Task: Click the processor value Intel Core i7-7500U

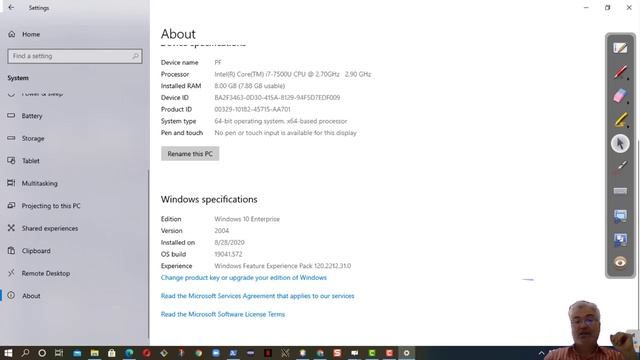Action: pos(293,74)
